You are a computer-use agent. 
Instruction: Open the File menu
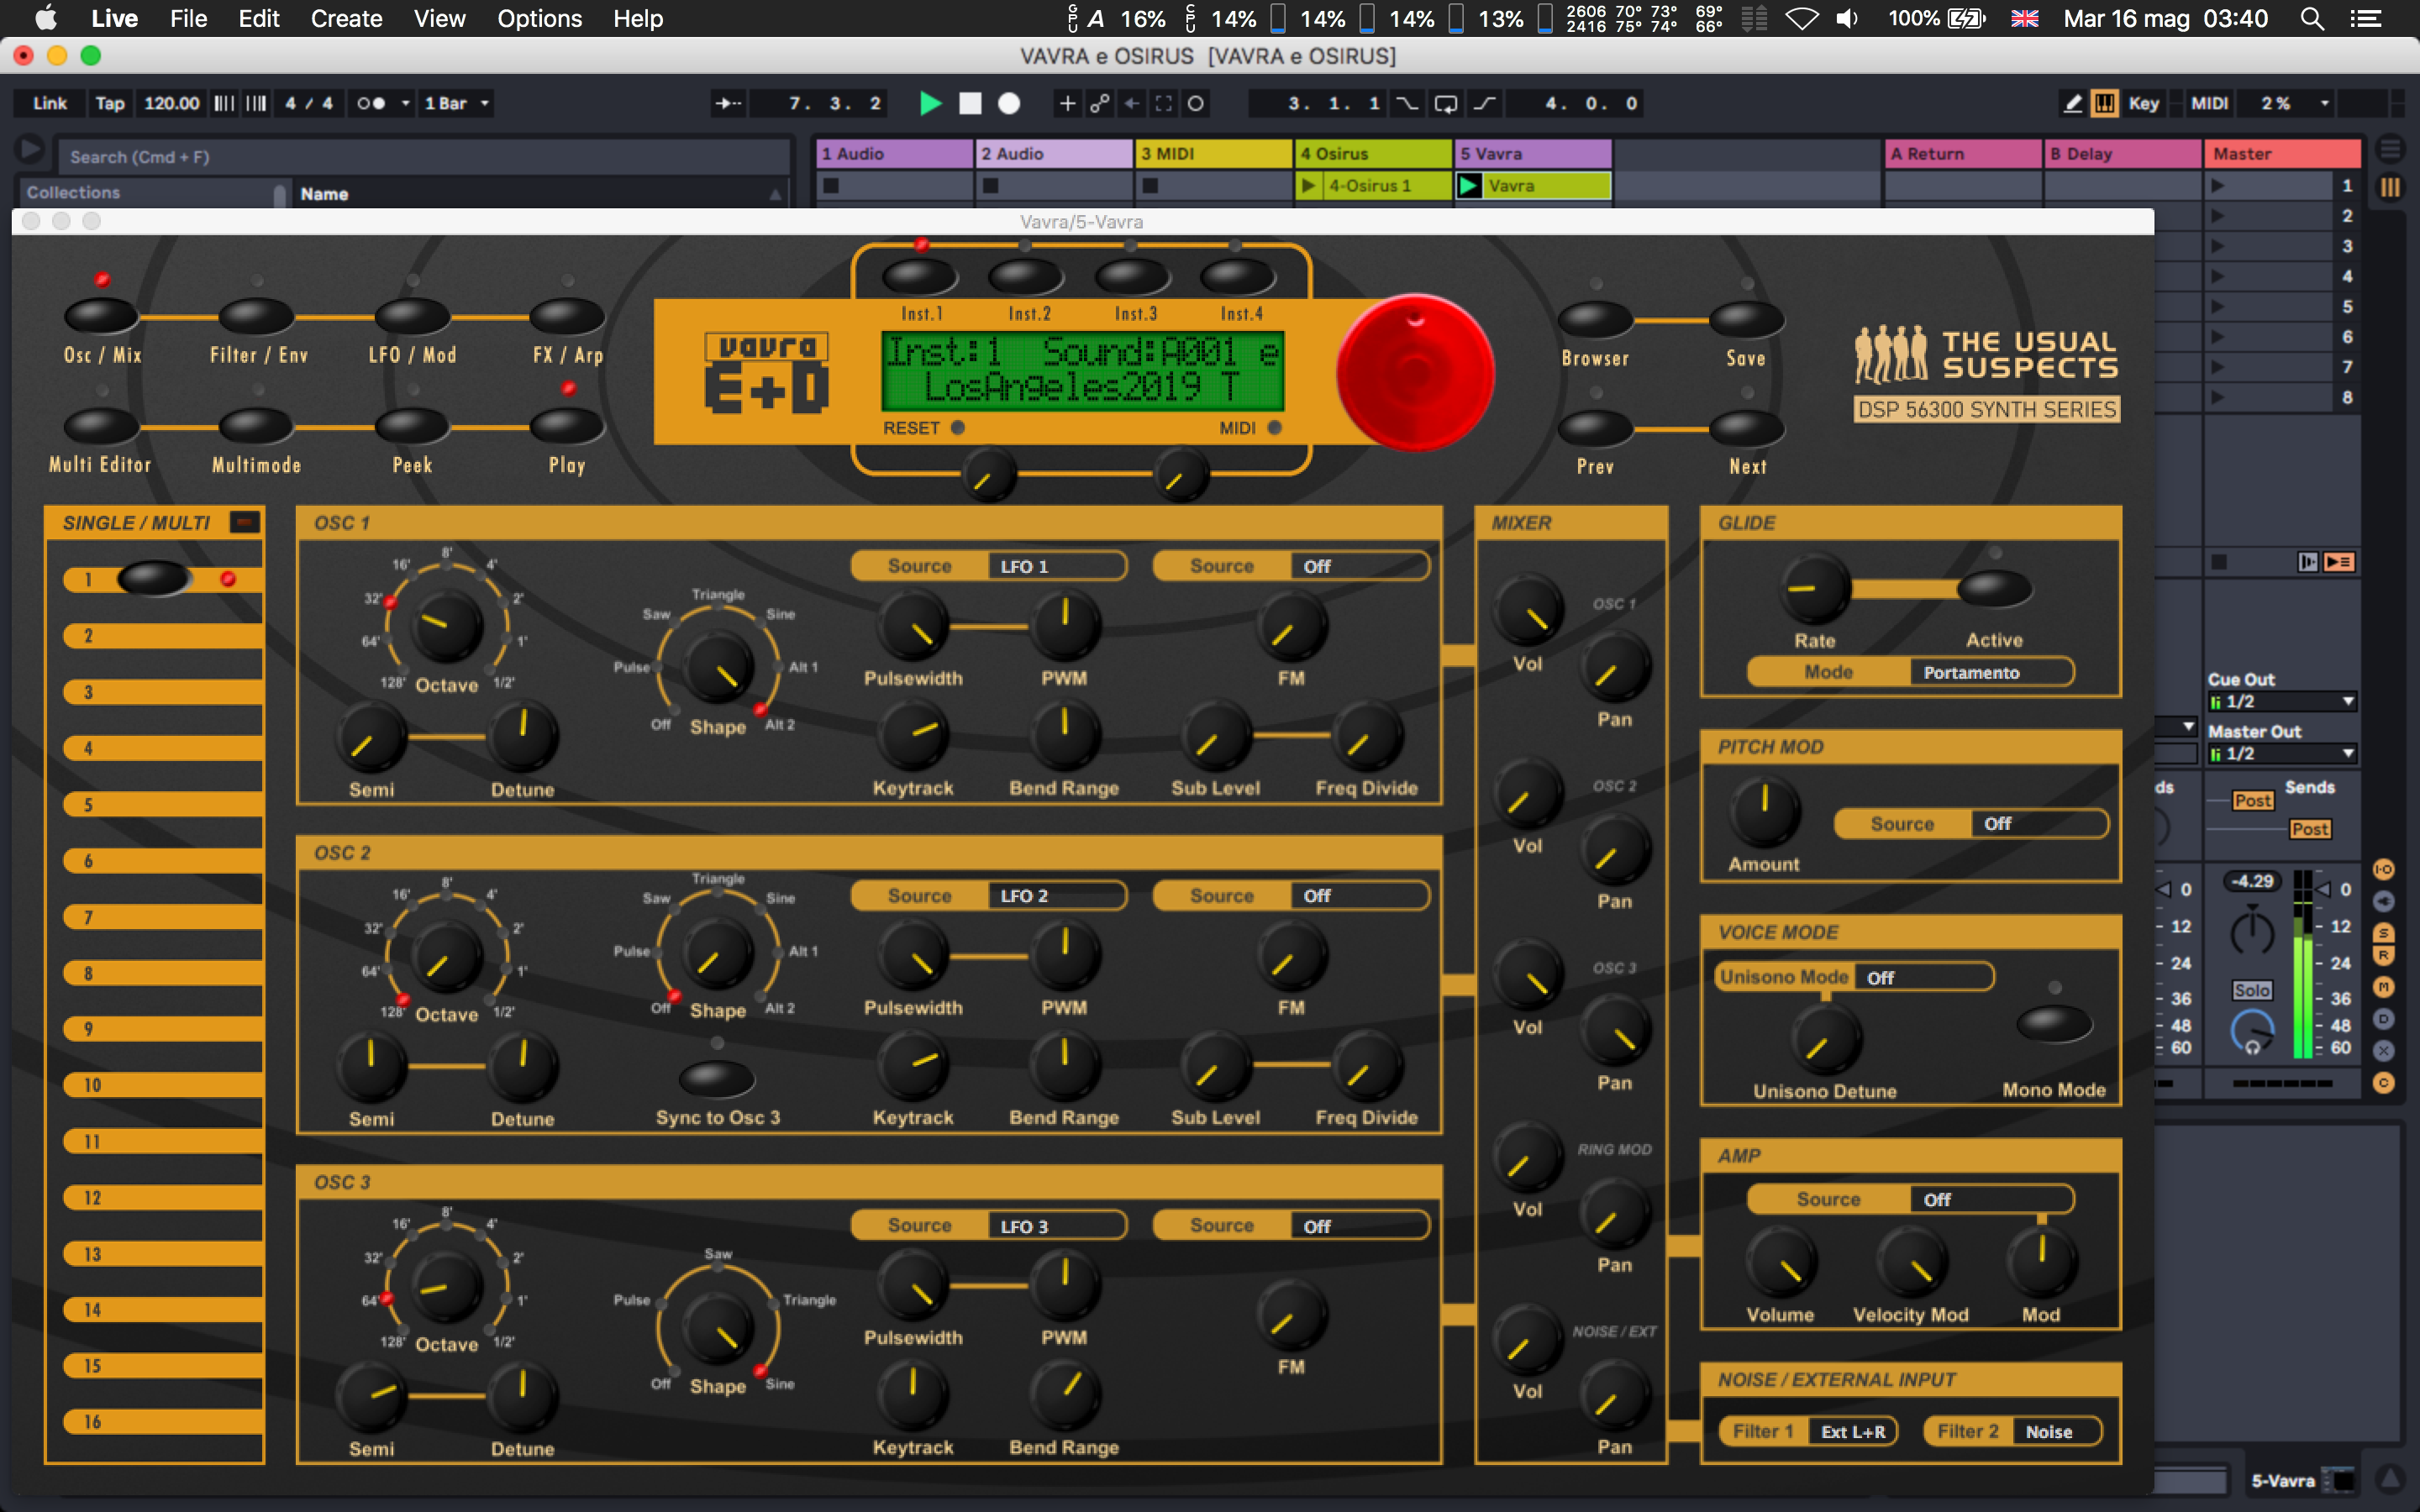point(188,19)
